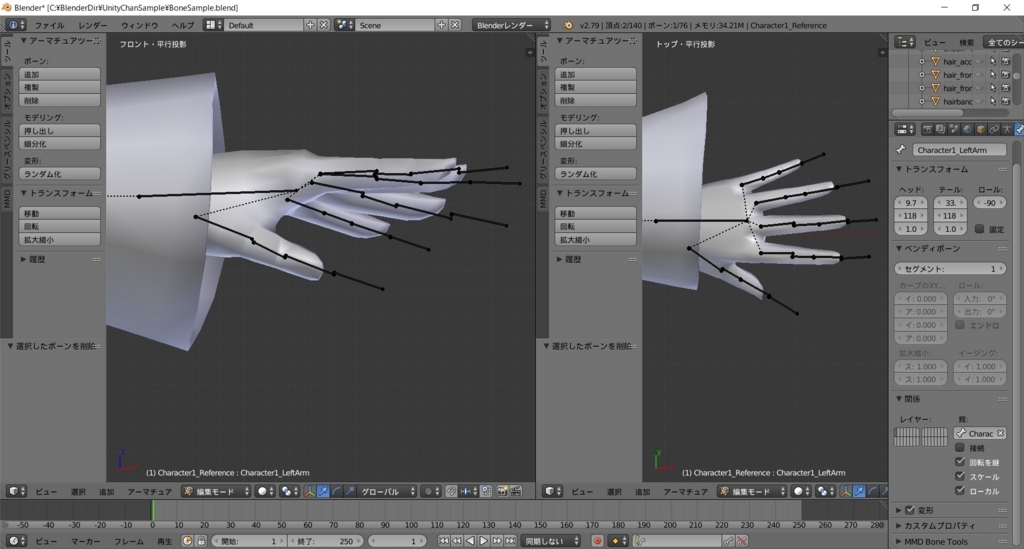1024x549 pixels.
Task: Open the Armature data tab in Properties
Action: [x=1008, y=129]
